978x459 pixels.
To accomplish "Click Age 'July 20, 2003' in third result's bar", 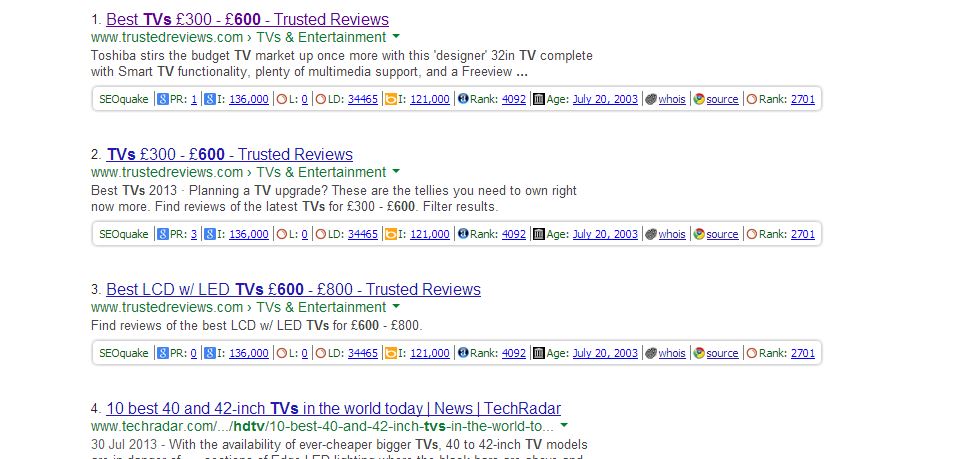I will [606, 354].
